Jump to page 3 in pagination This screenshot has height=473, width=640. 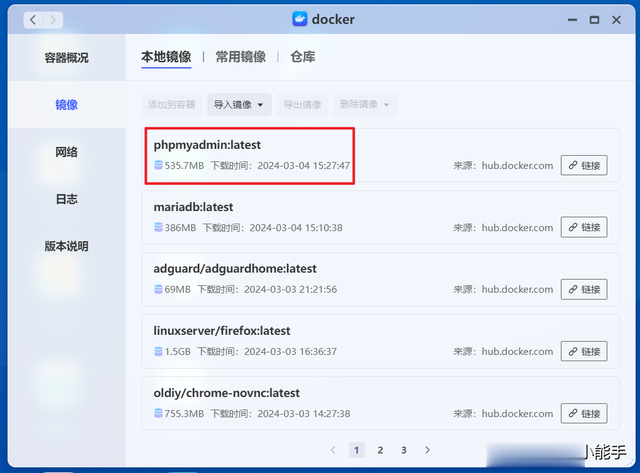point(404,450)
